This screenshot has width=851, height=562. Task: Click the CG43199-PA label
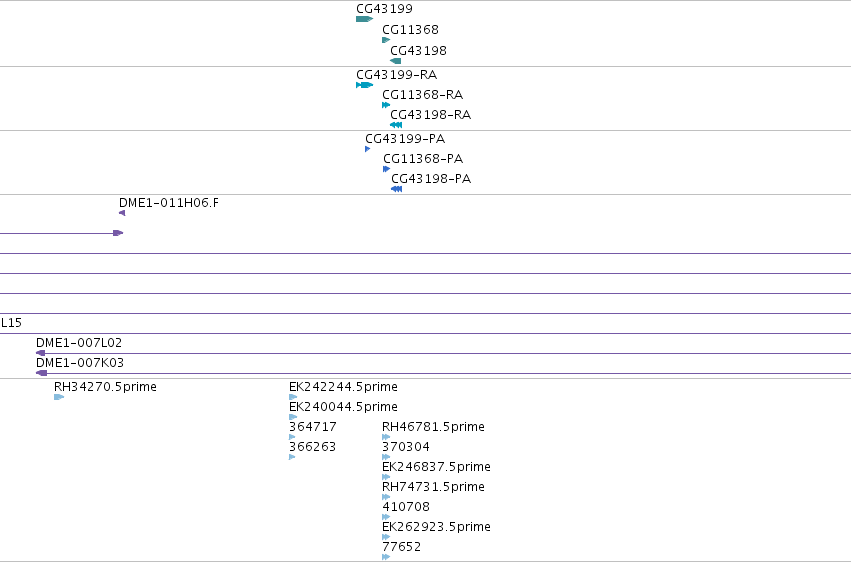pyautogui.click(x=405, y=139)
